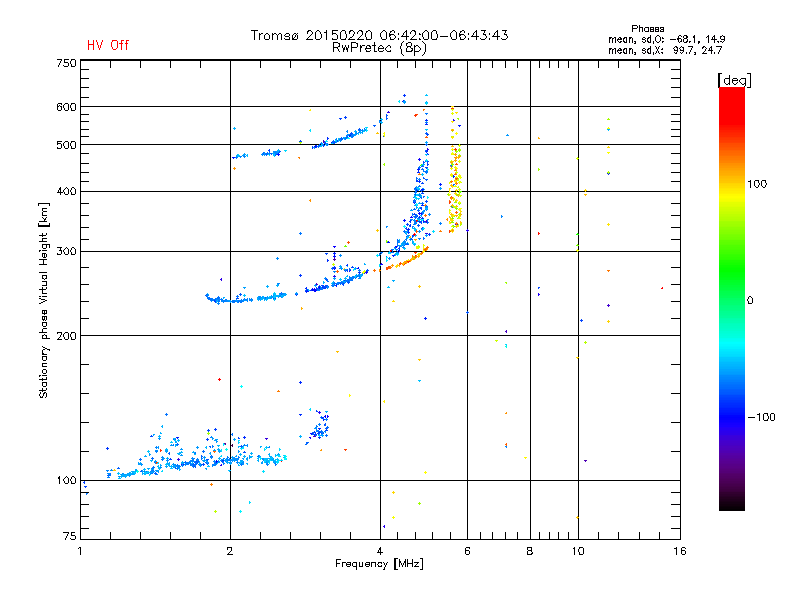Screen dimensions: 800x600
Task: Click the y-axis '100' tick label
Action: (x=66, y=481)
